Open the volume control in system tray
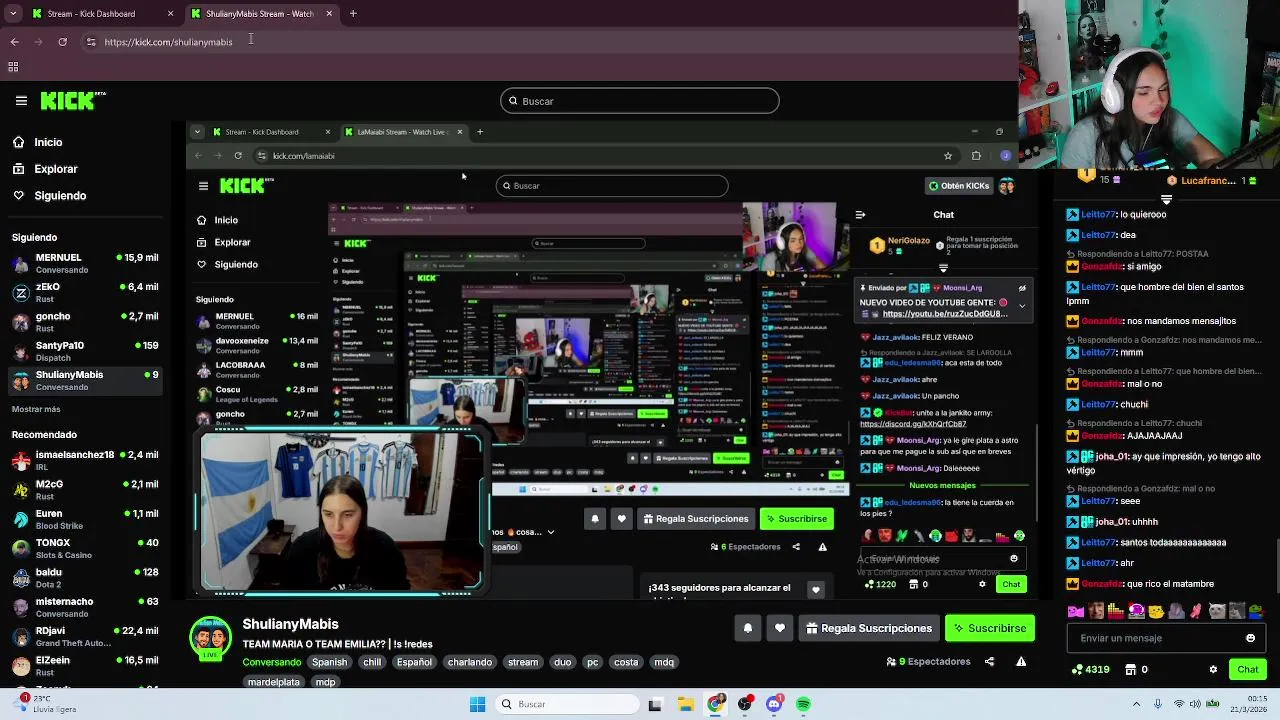Screen dimensions: 1280x720 pos(1197,704)
